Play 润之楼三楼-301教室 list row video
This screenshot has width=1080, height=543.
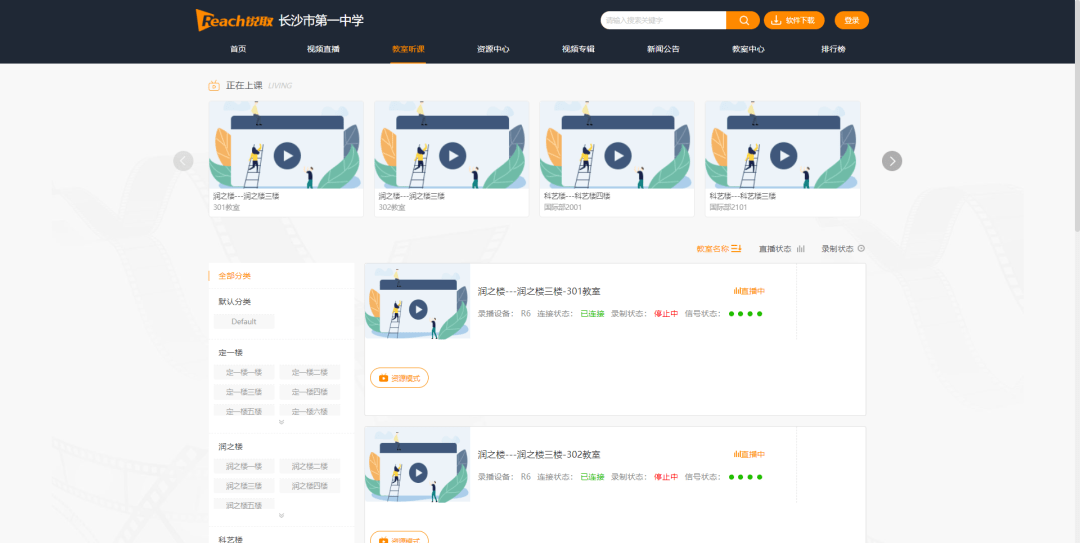coord(418,309)
